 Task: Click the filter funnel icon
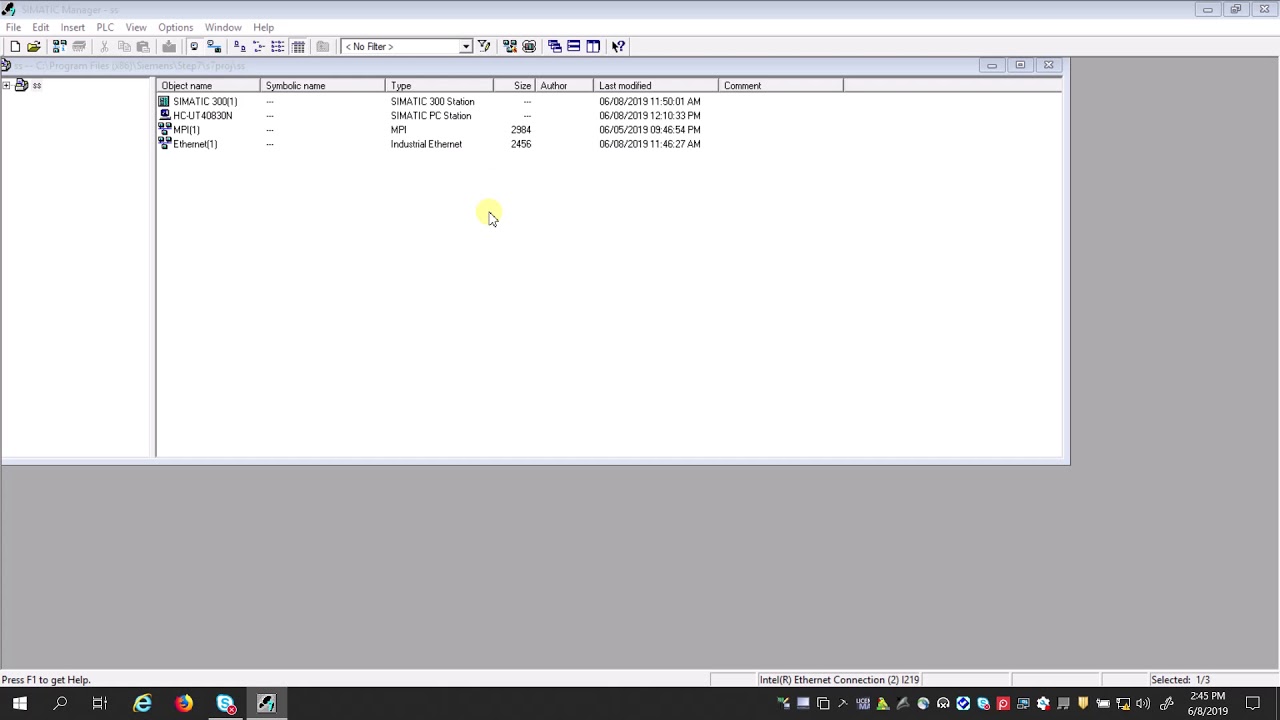pos(484,46)
